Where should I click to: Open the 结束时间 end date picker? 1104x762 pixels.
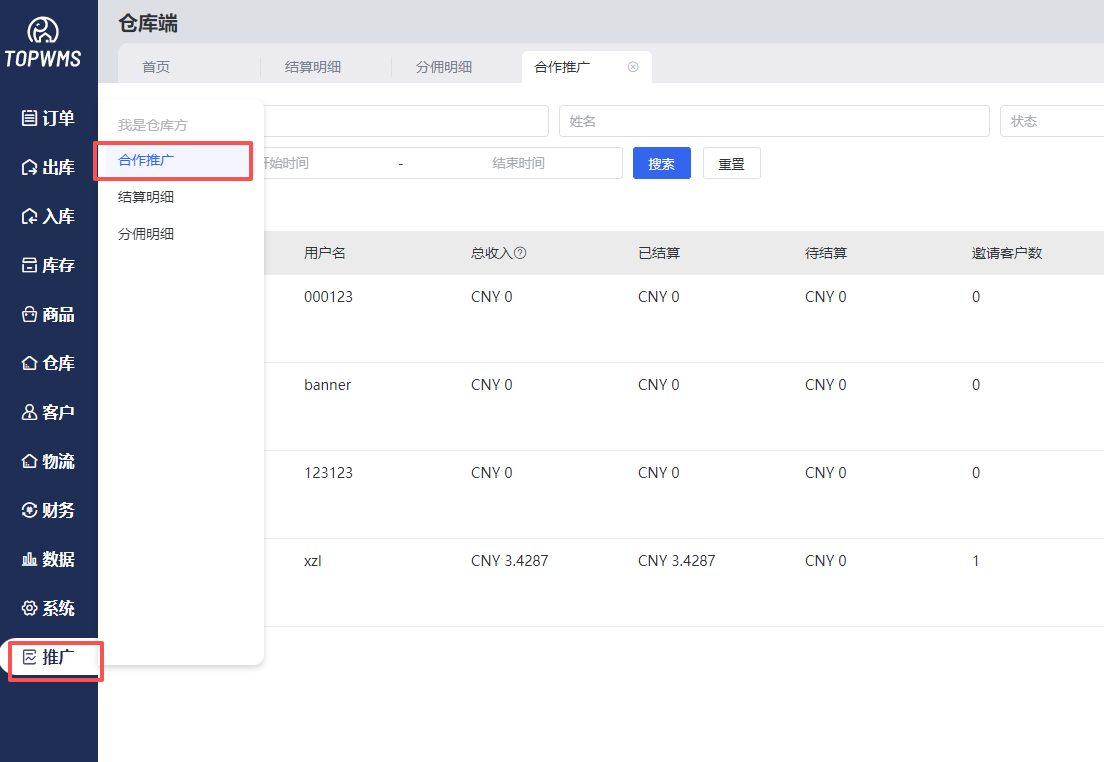tap(518, 163)
